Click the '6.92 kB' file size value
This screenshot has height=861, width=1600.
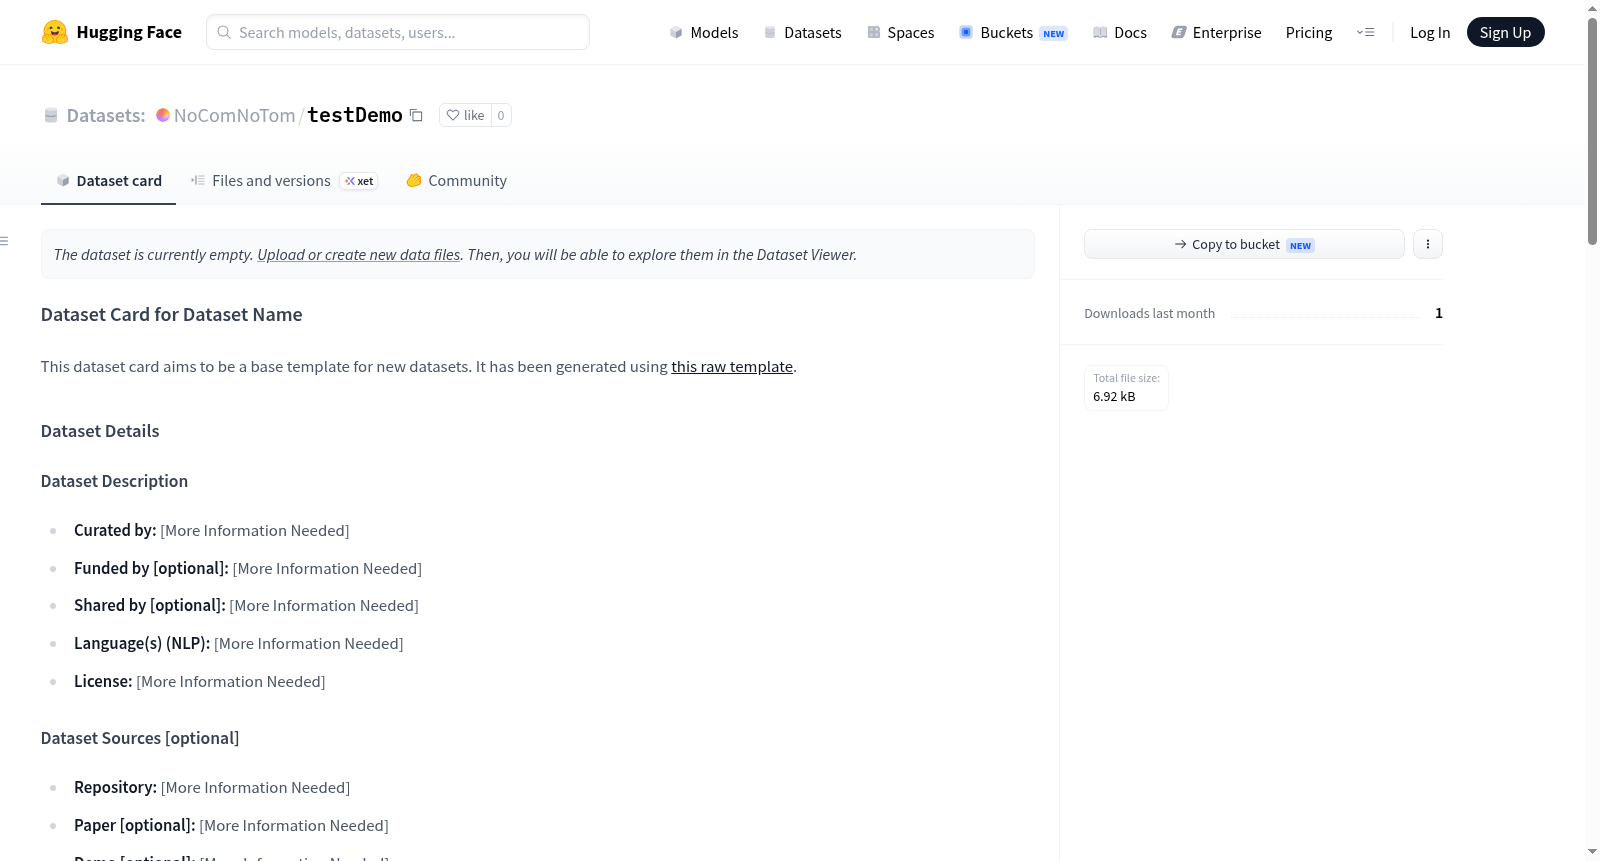(x=1114, y=396)
